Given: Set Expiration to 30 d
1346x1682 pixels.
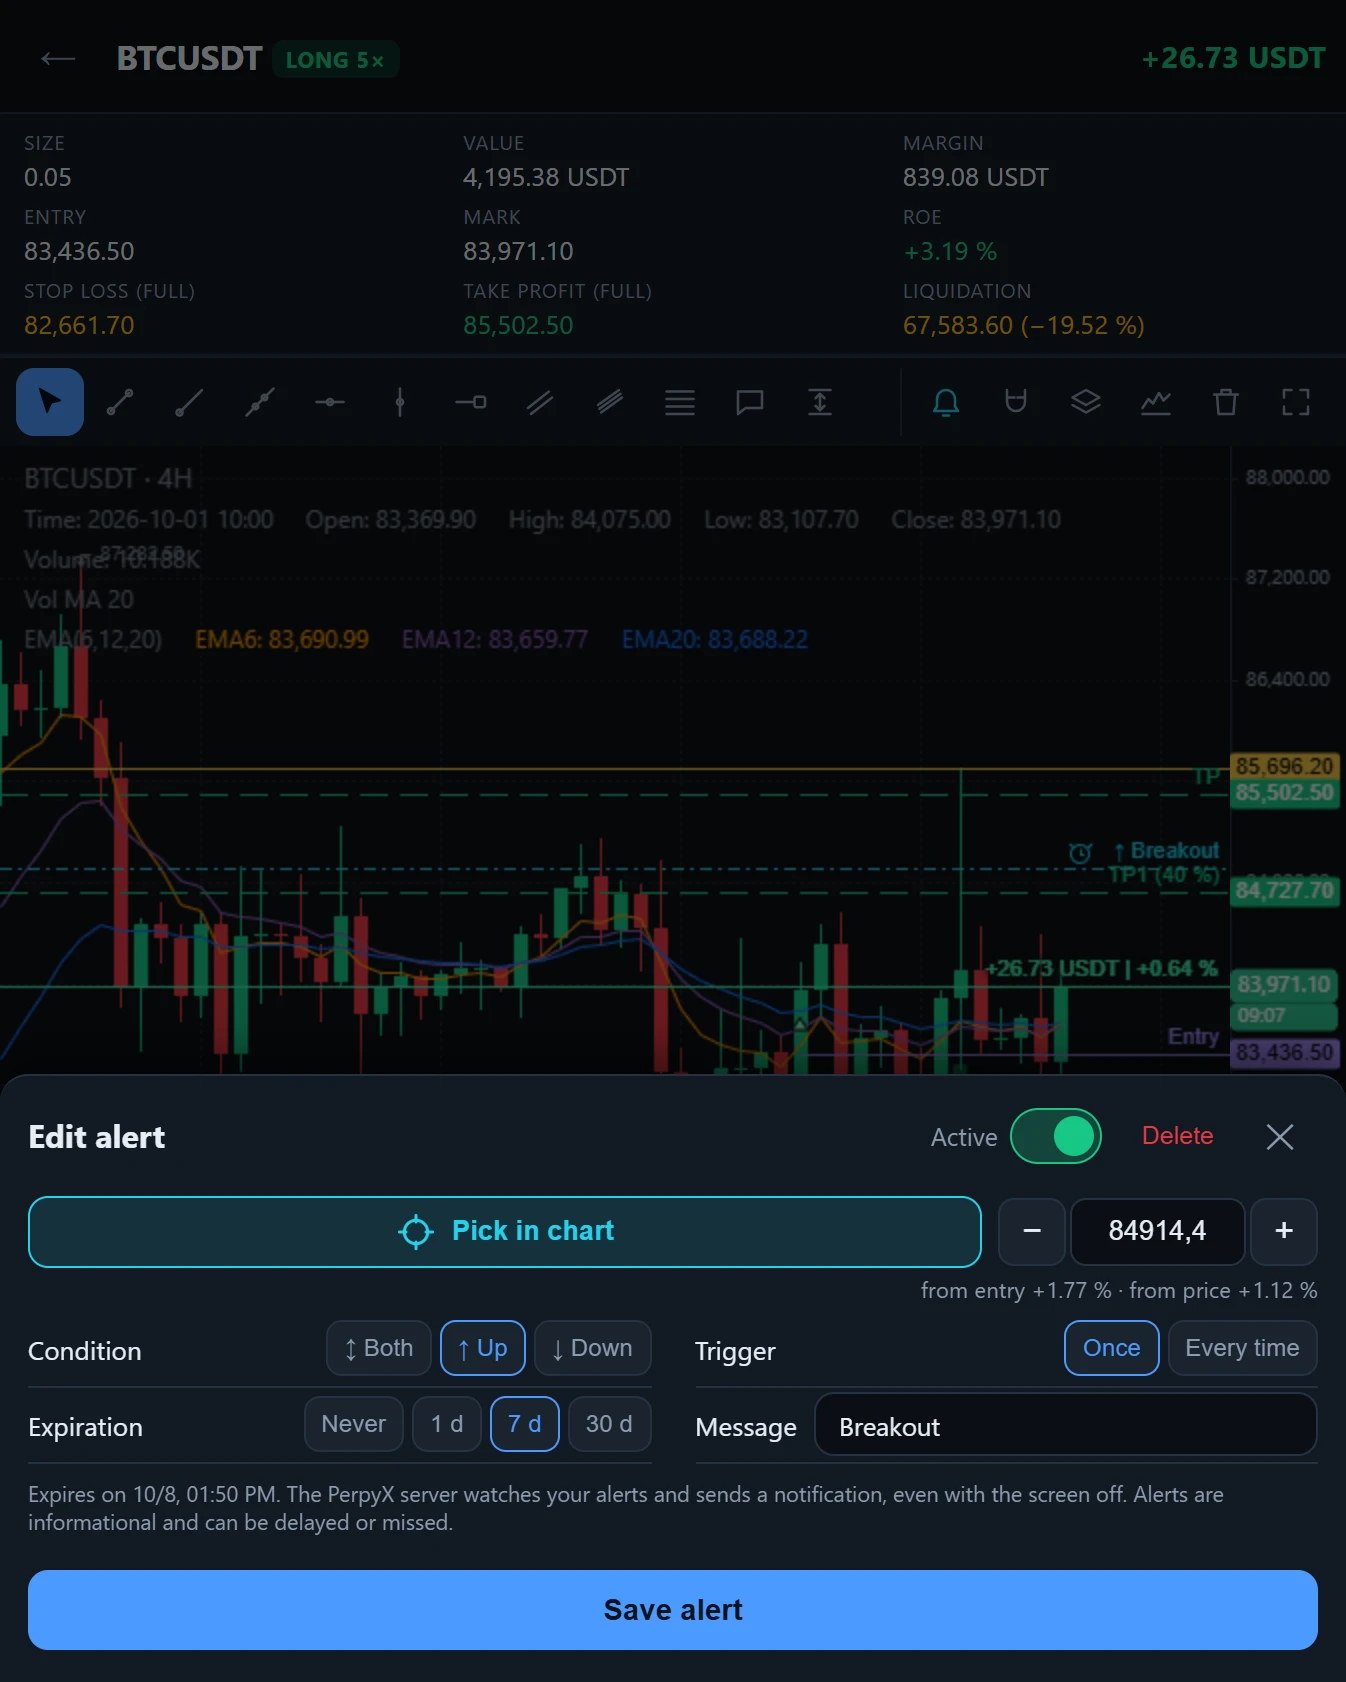Looking at the screenshot, I should point(610,1424).
